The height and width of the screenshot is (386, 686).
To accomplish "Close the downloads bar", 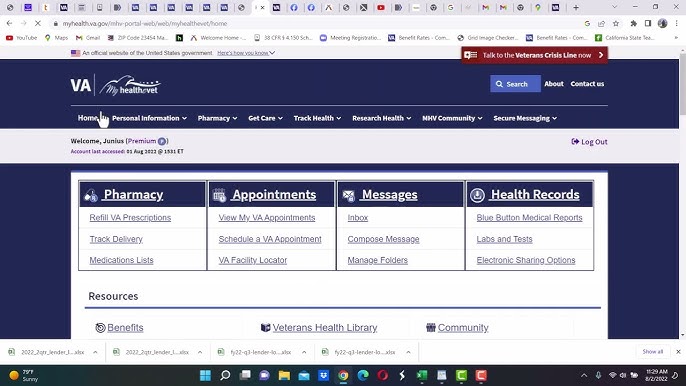I will [678, 352].
